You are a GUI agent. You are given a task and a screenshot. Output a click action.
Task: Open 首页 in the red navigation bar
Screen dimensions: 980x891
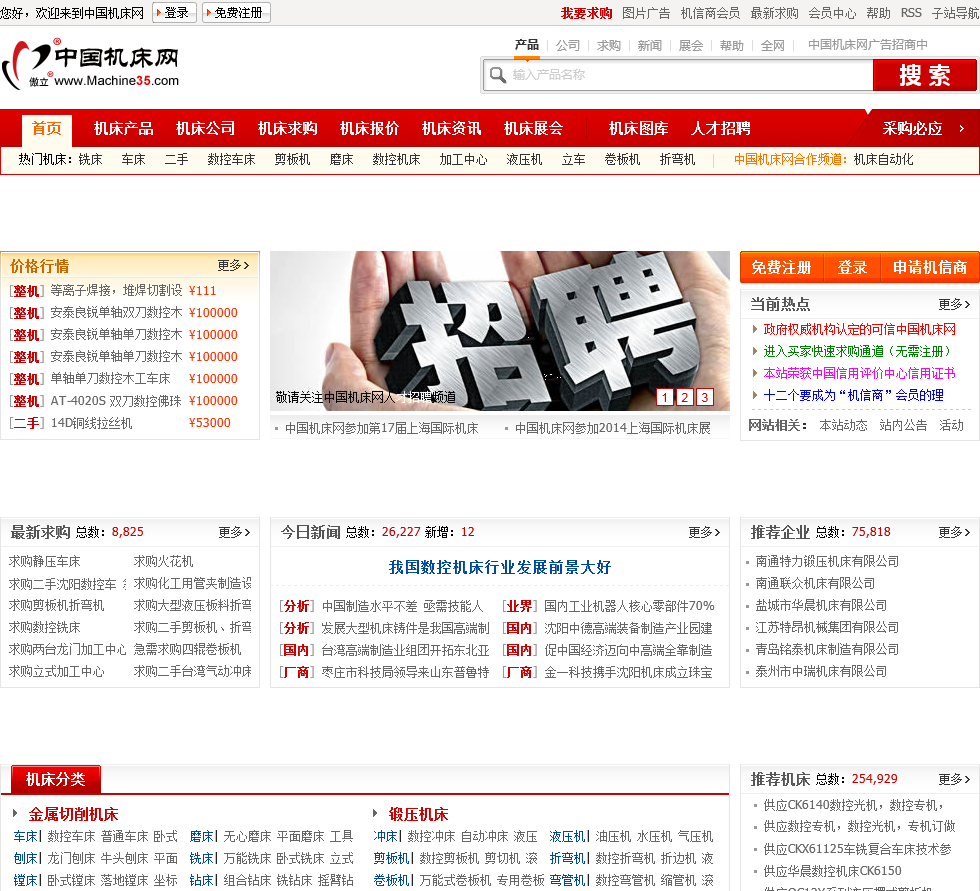click(47, 129)
